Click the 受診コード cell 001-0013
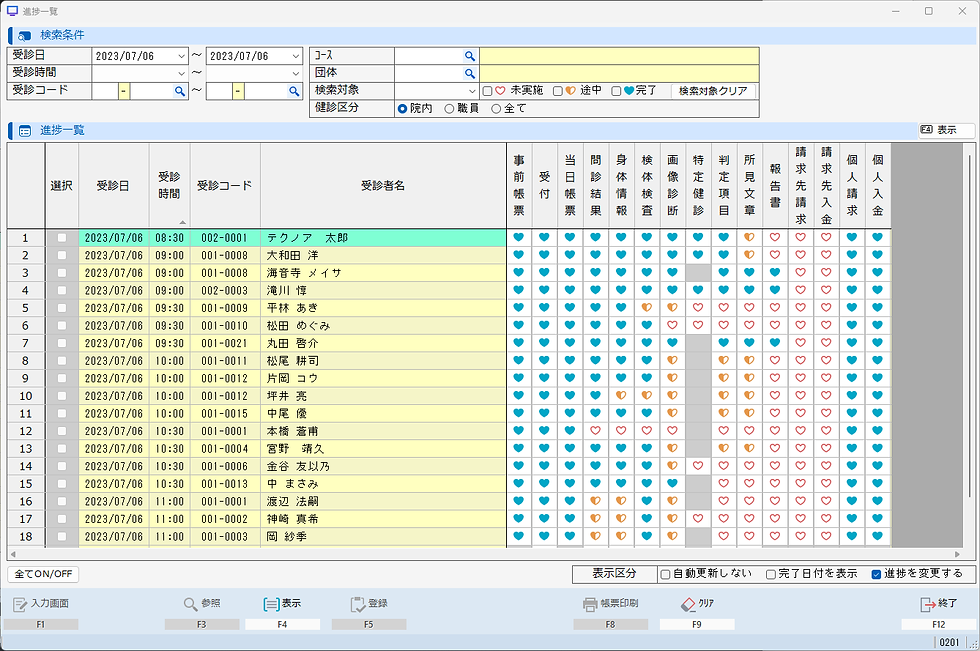 tap(225, 484)
